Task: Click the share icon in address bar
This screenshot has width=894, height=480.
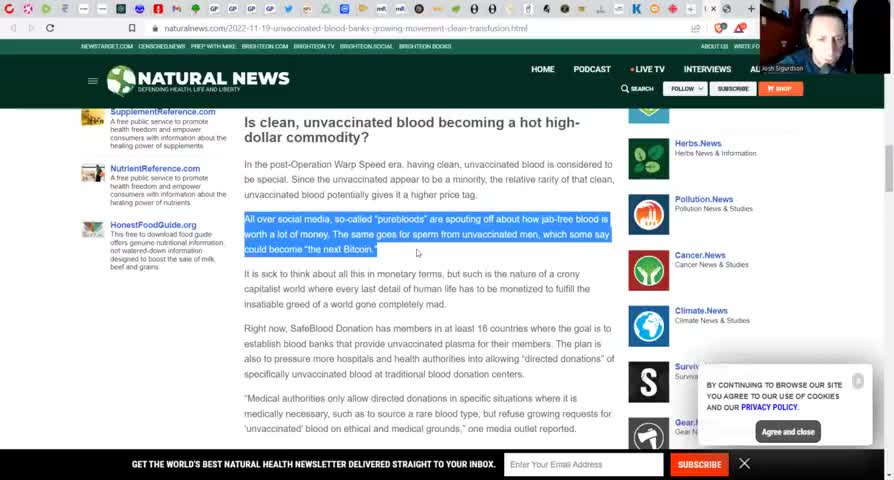Action: click(696, 28)
